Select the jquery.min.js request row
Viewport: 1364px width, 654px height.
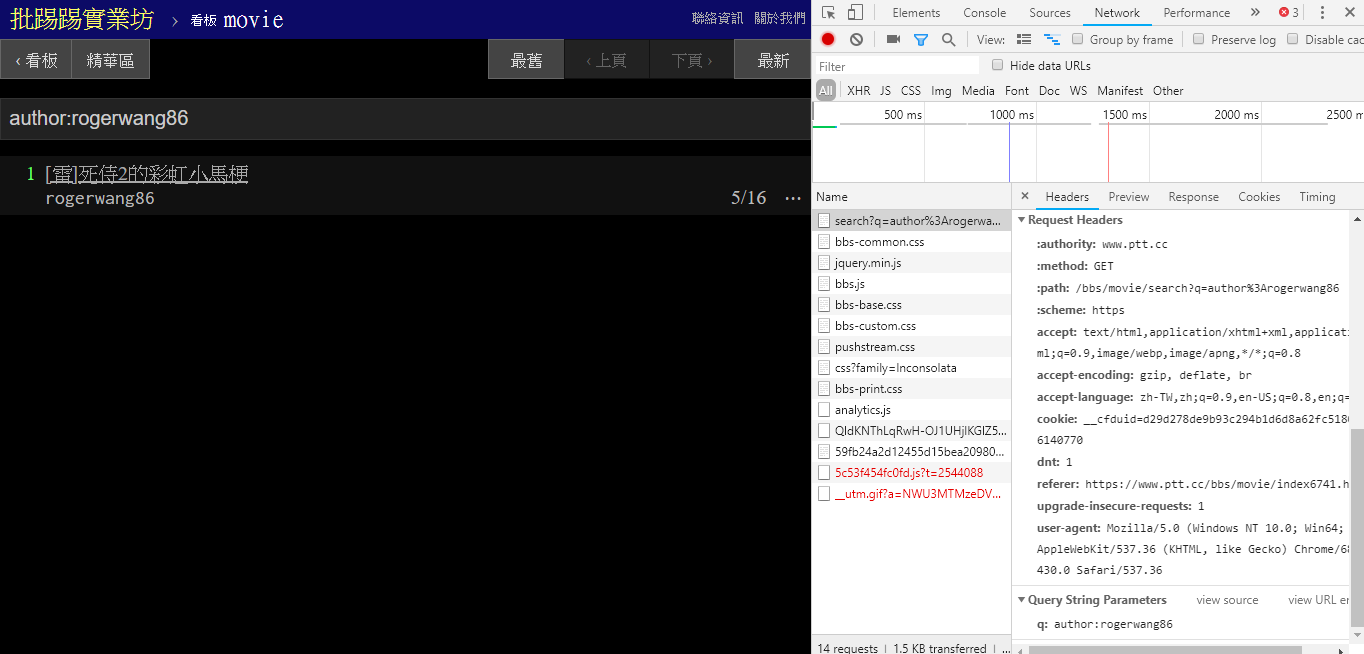click(x=911, y=263)
